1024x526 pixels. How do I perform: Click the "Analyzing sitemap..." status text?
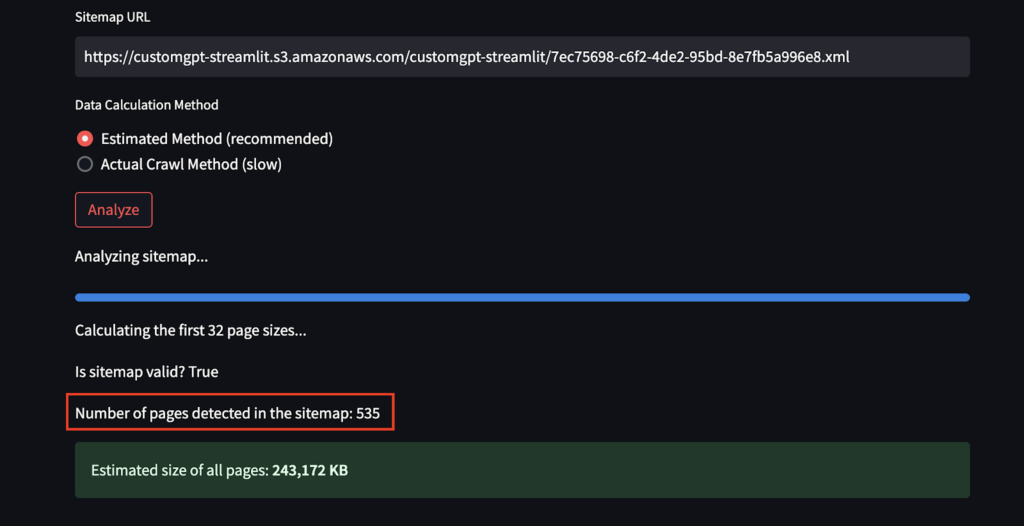pyautogui.click(x=141, y=257)
